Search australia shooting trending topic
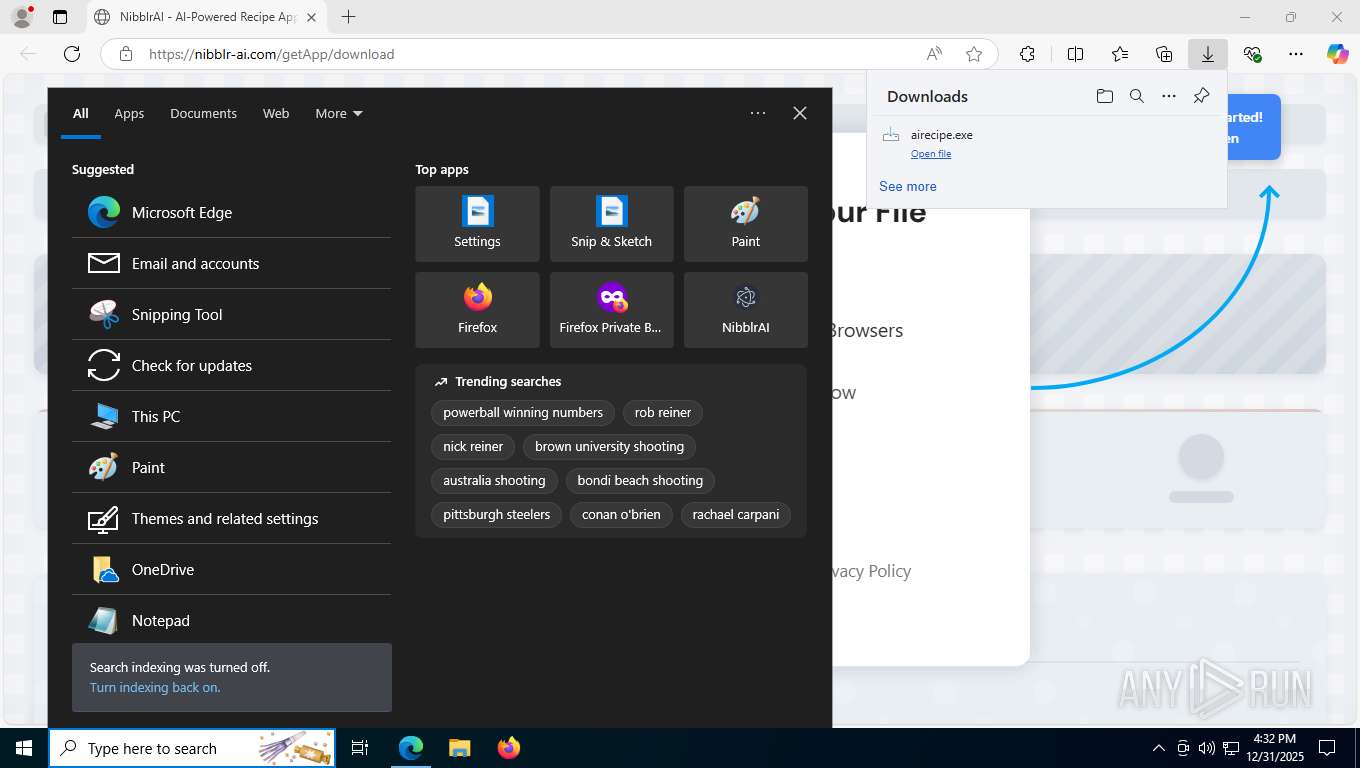The width and height of the screenshot is (1360, 768). pos(494,480)
